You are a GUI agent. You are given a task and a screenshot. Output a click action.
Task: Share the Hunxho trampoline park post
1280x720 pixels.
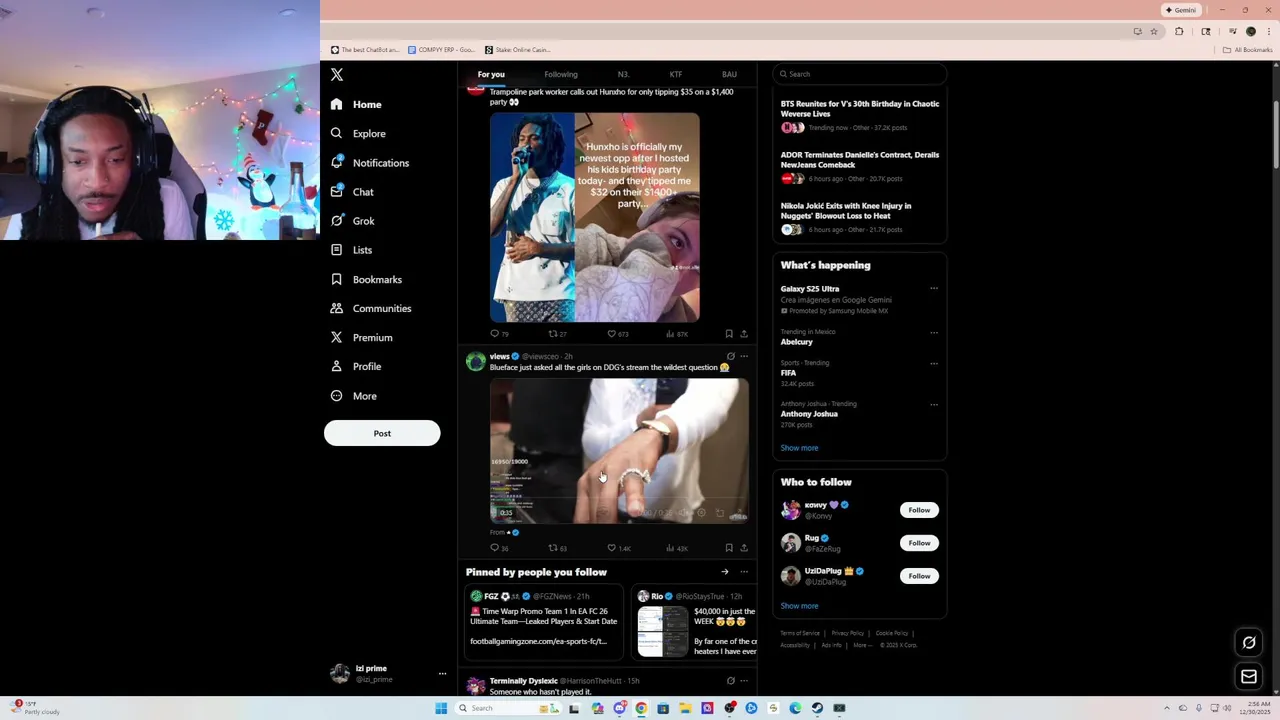[x=743, y=334]
